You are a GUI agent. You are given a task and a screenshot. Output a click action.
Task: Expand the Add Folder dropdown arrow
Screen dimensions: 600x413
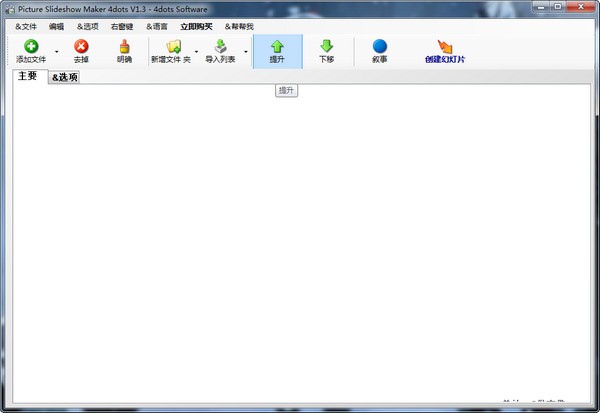pyautogui.click(x=196, y=52)
